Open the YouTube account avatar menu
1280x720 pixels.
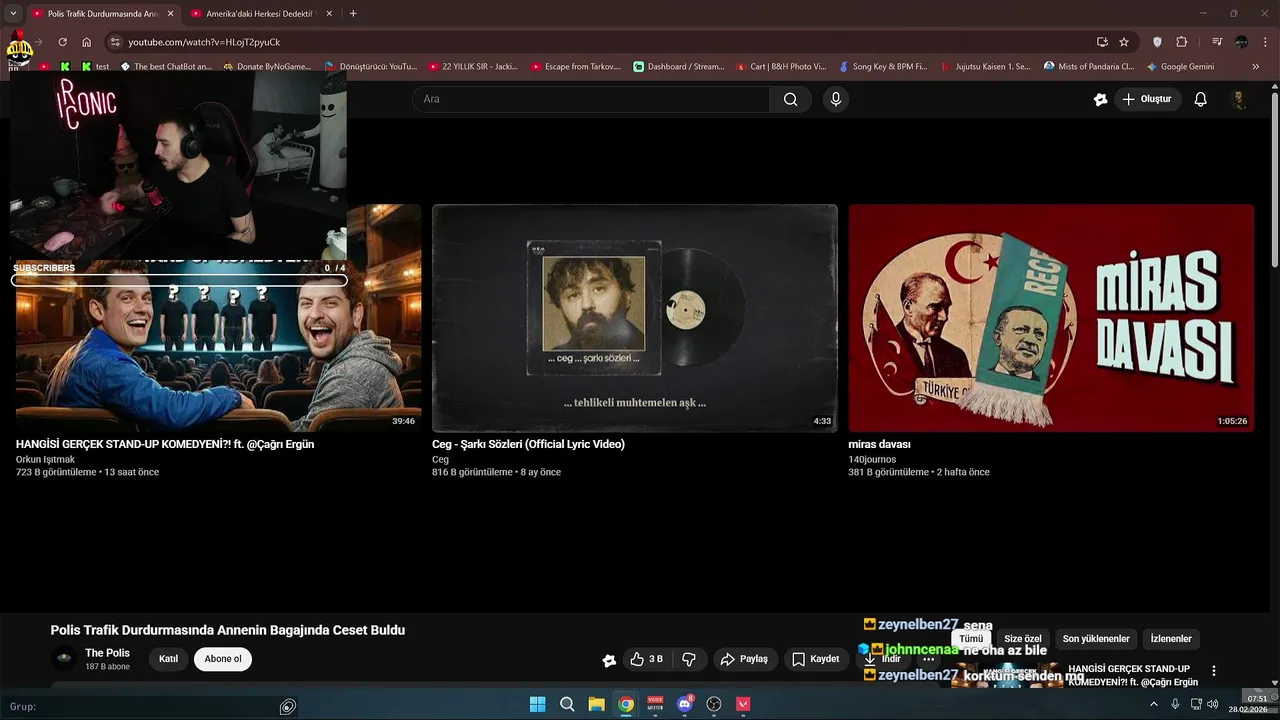1239,99
